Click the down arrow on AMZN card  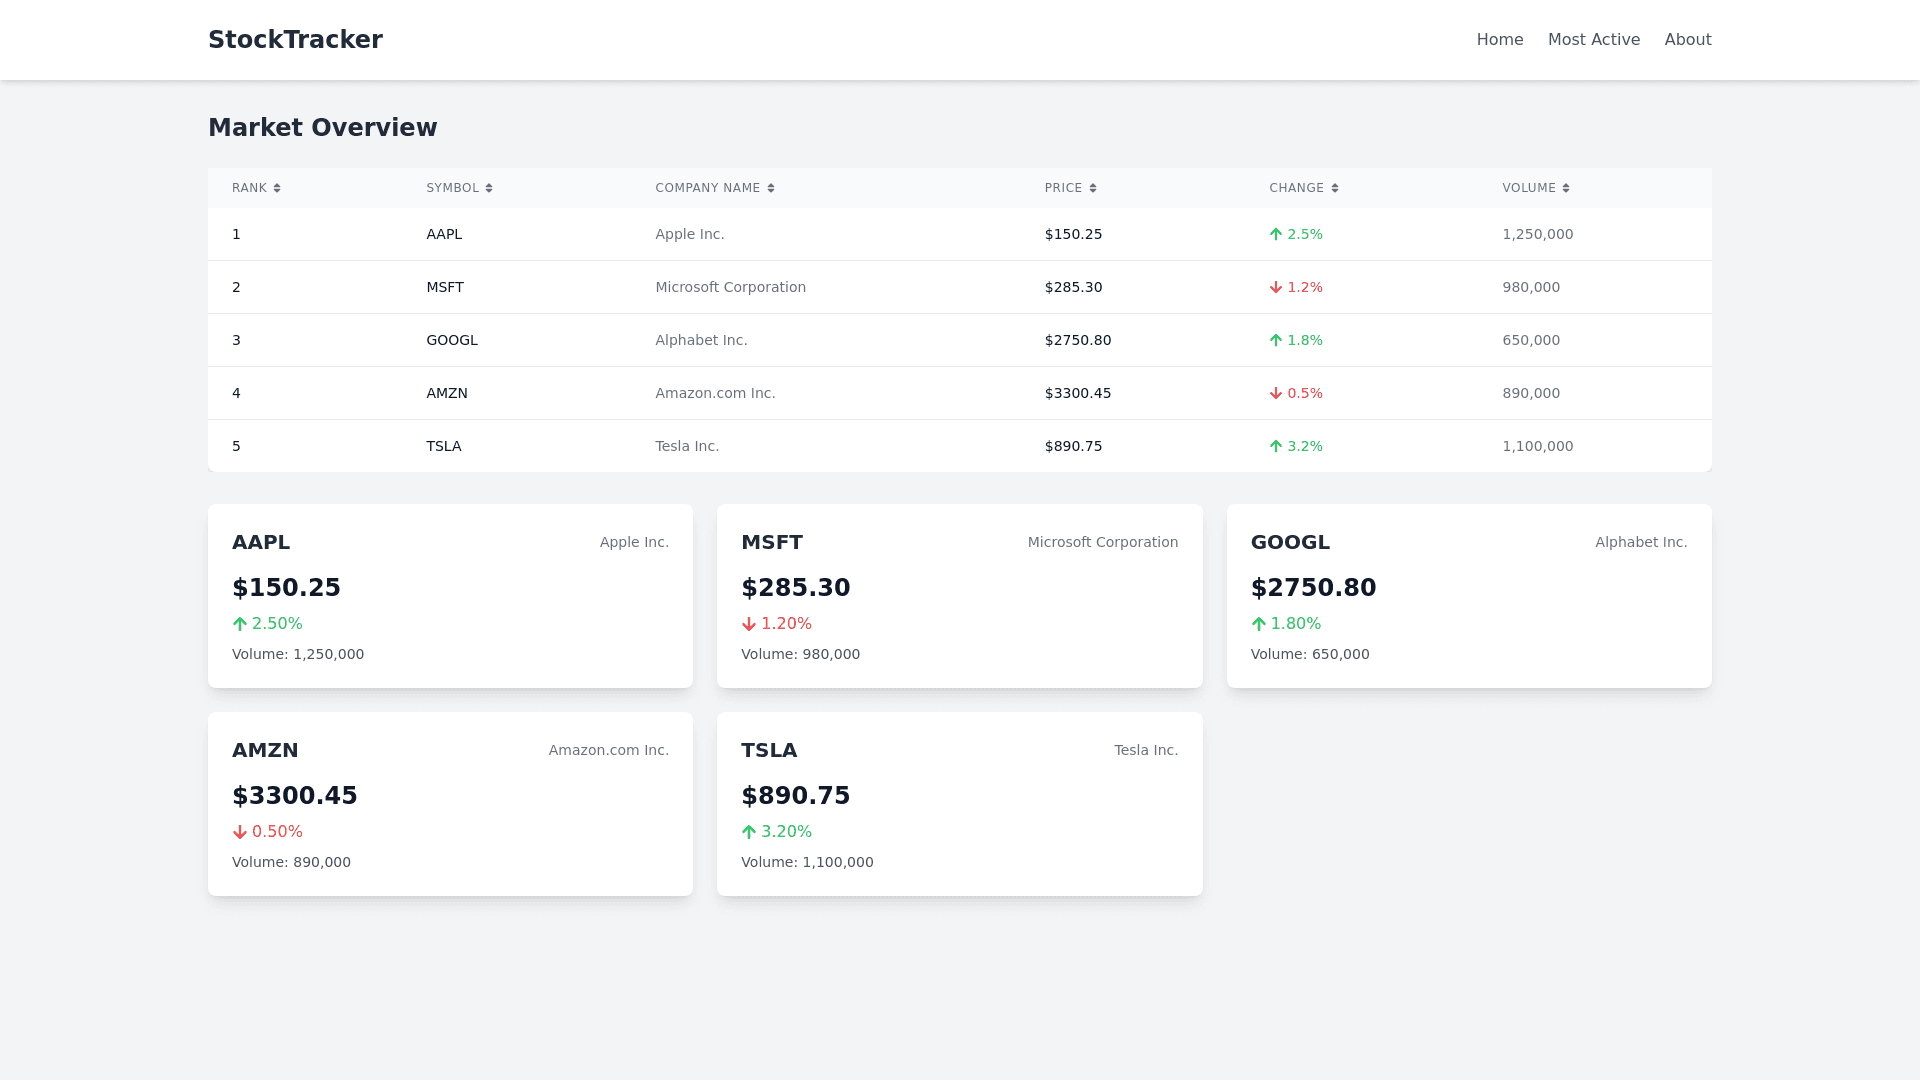240,832
